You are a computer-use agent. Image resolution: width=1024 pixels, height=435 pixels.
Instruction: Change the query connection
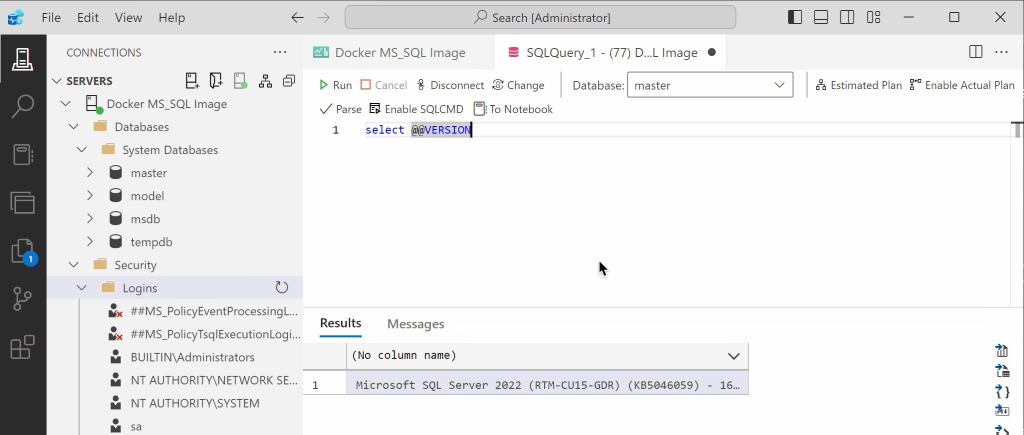point(518,85)
